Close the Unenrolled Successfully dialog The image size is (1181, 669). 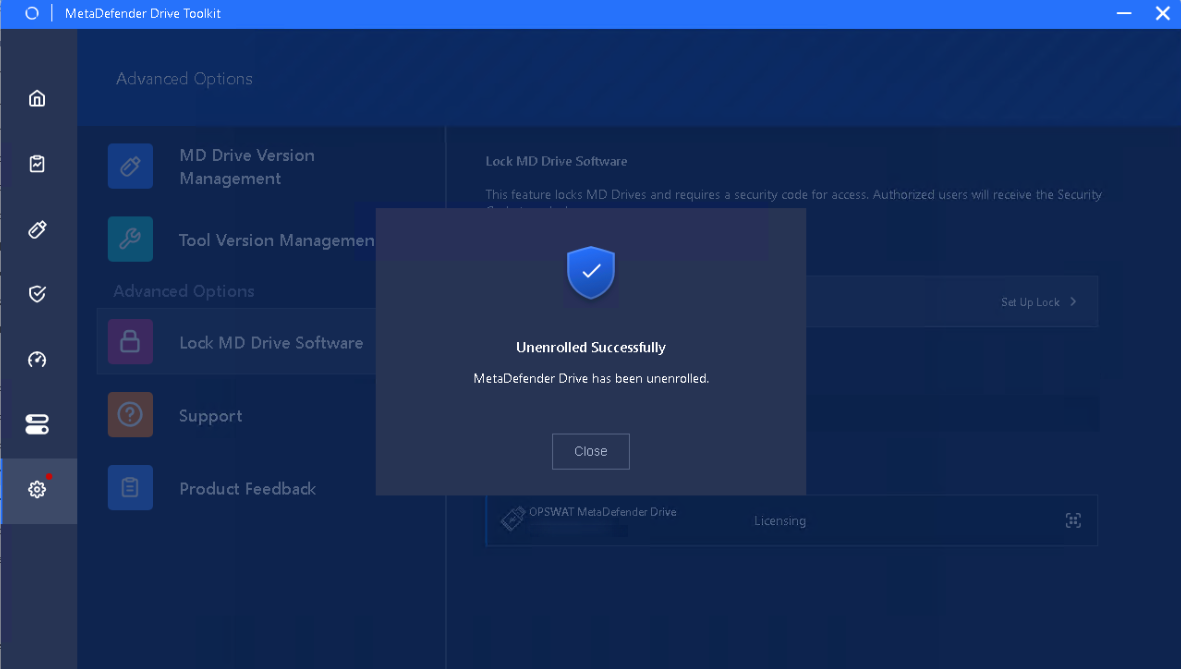[590, 451]
